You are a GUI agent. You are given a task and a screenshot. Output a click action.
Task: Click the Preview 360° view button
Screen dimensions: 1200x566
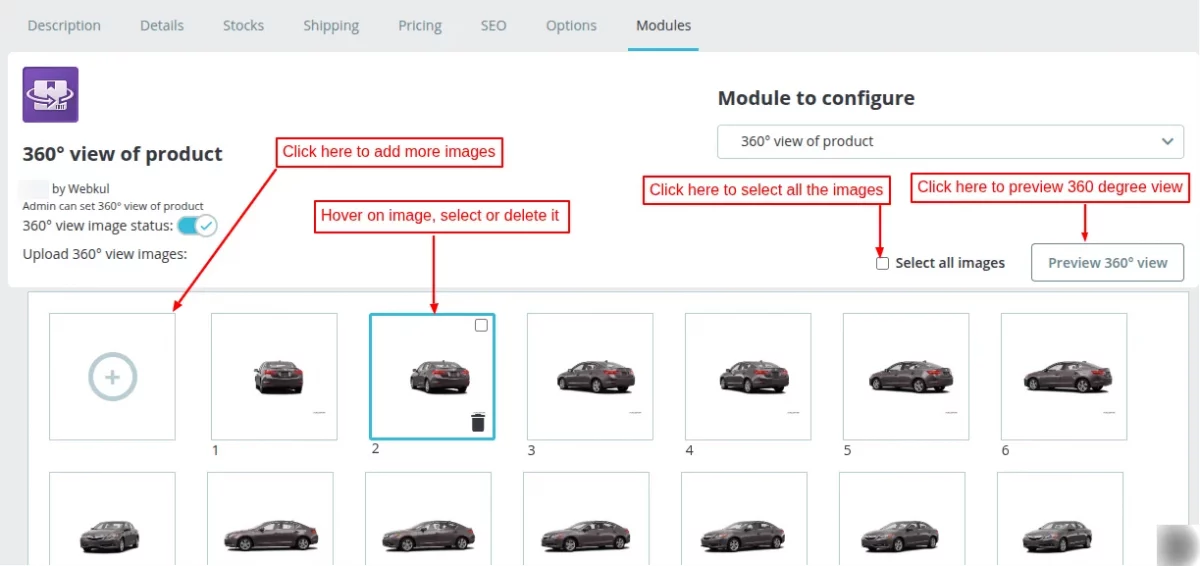(1107, 262)
